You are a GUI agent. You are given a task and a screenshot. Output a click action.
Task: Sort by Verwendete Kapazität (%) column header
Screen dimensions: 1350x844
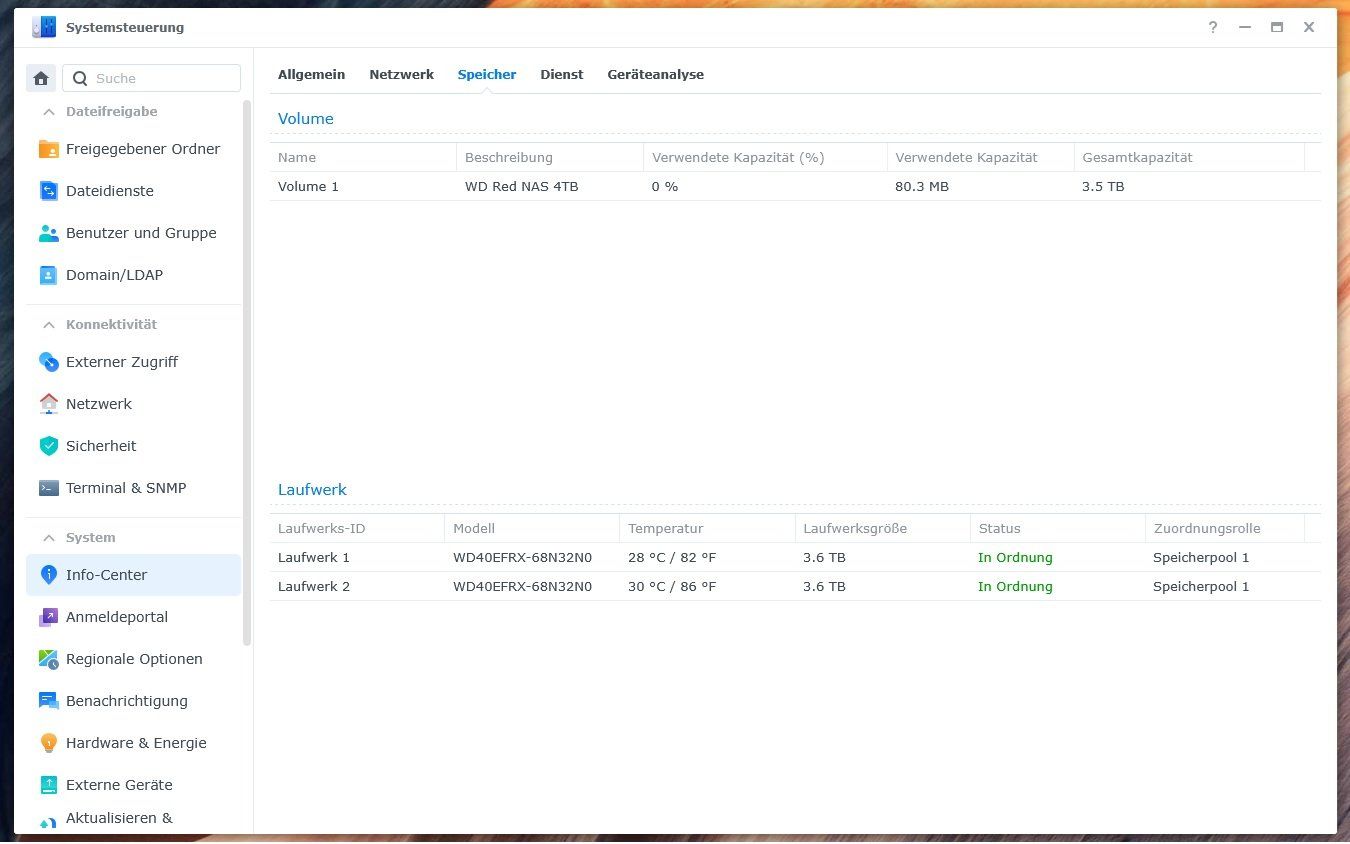(765, 157)
